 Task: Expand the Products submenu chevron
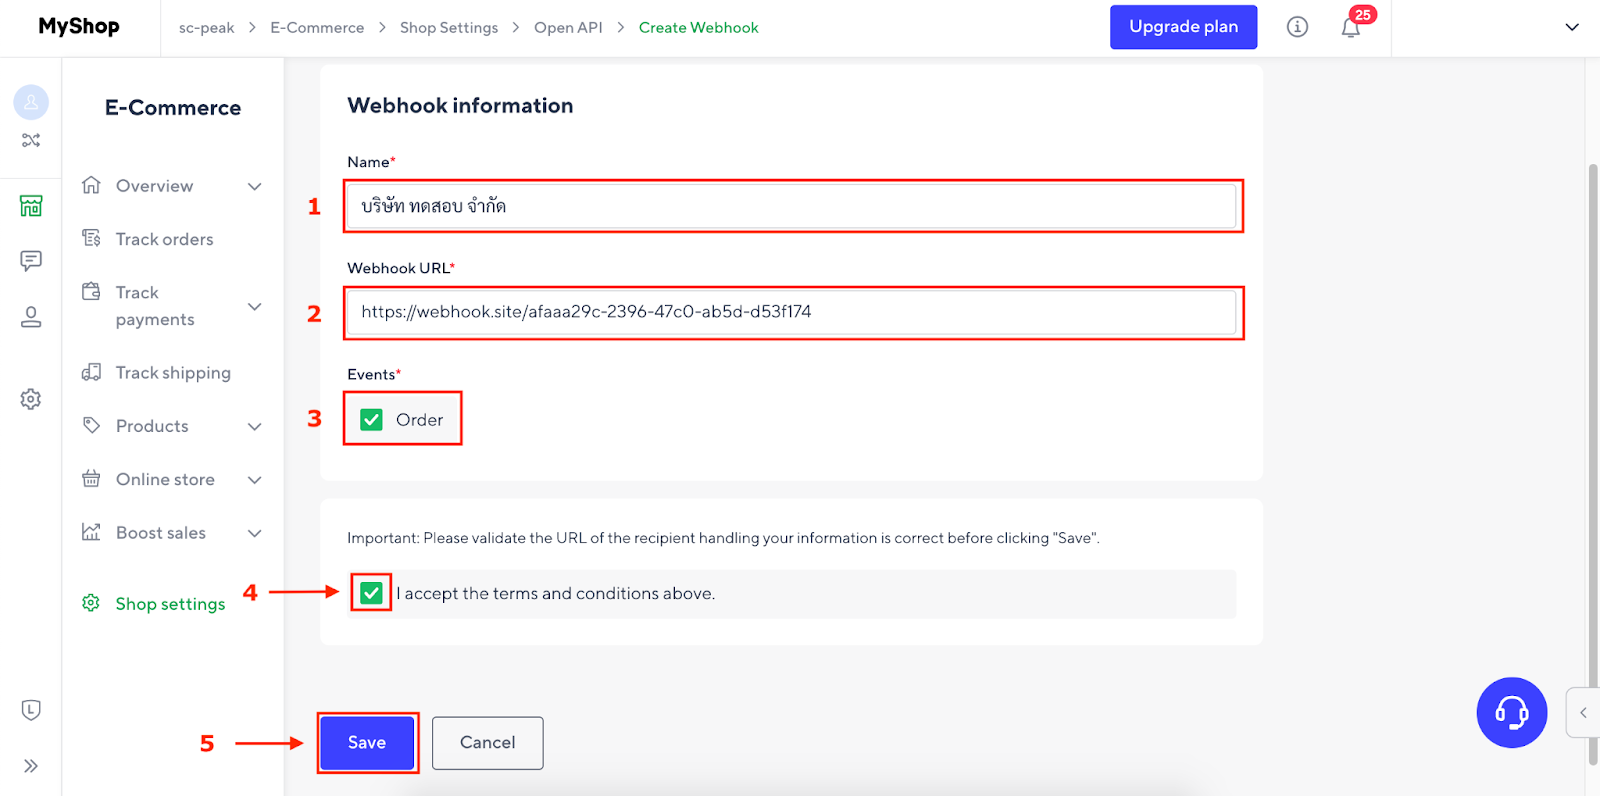click(x=255, y=426)
